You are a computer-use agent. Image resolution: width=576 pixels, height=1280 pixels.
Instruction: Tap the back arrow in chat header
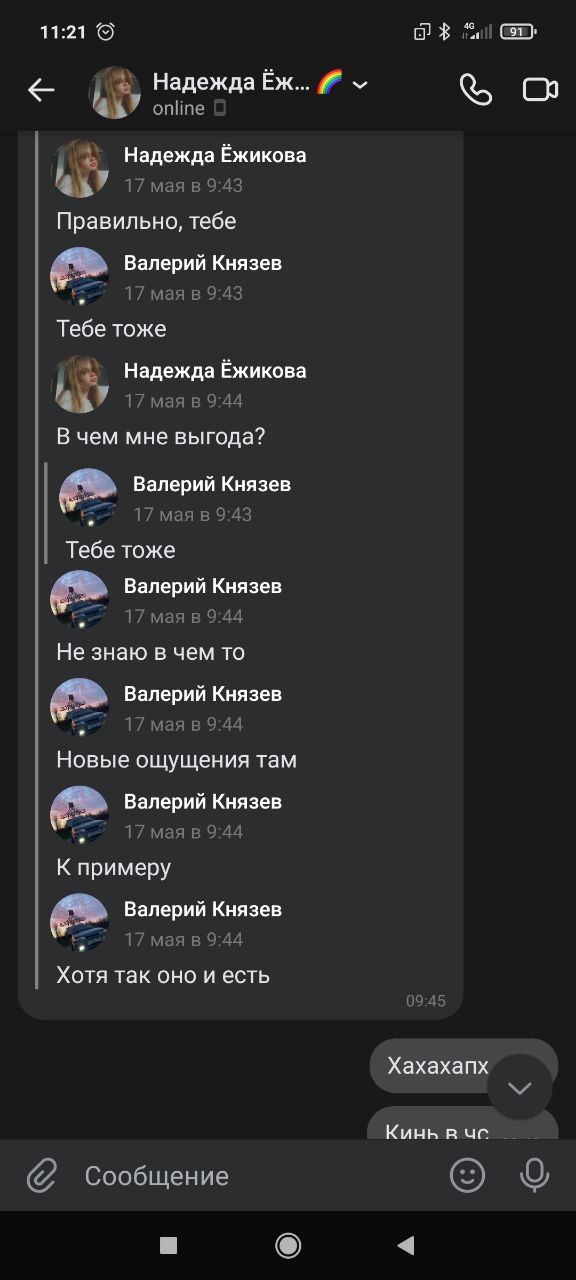tap(41, 91)
